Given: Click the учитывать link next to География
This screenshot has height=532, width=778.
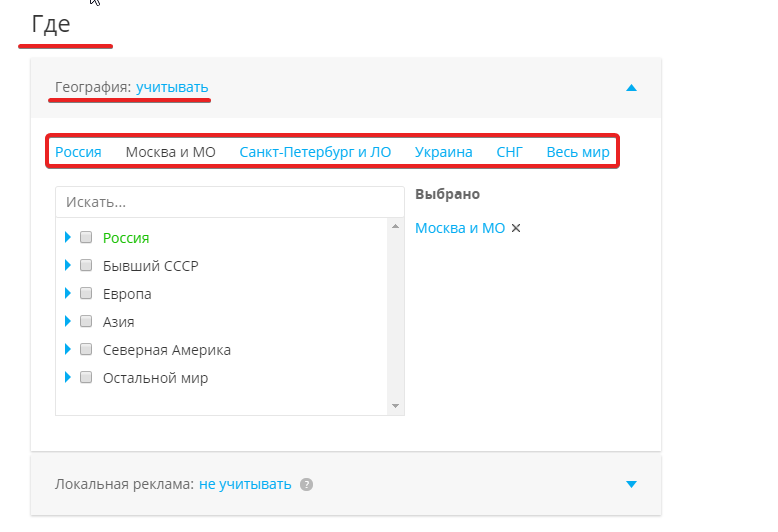Looking at the screenshot, I should (172, 87).
